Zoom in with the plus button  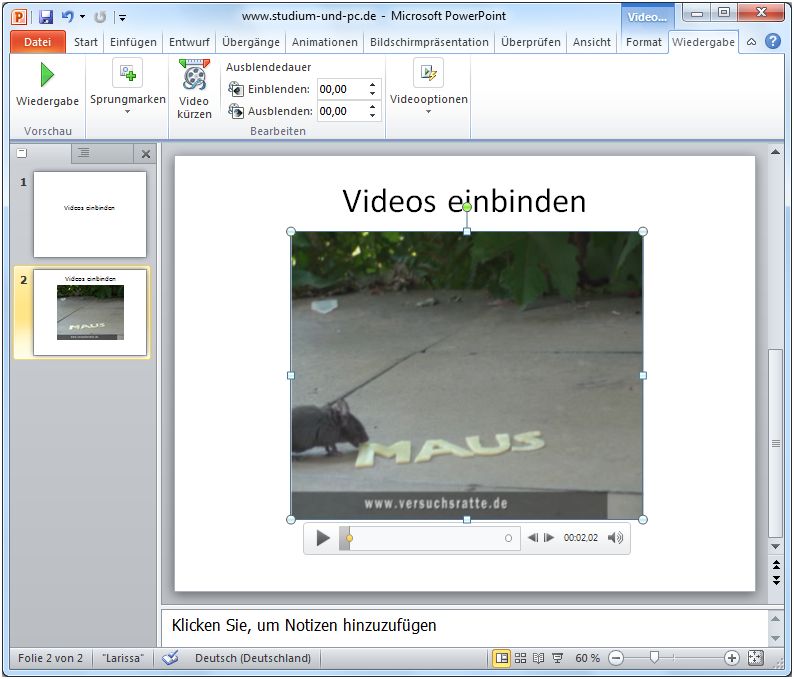[x=731, y=658]
